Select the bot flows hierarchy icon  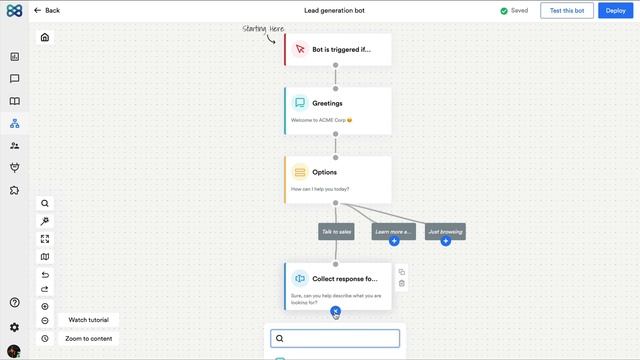pyautogui.click(x=15, y=123)
